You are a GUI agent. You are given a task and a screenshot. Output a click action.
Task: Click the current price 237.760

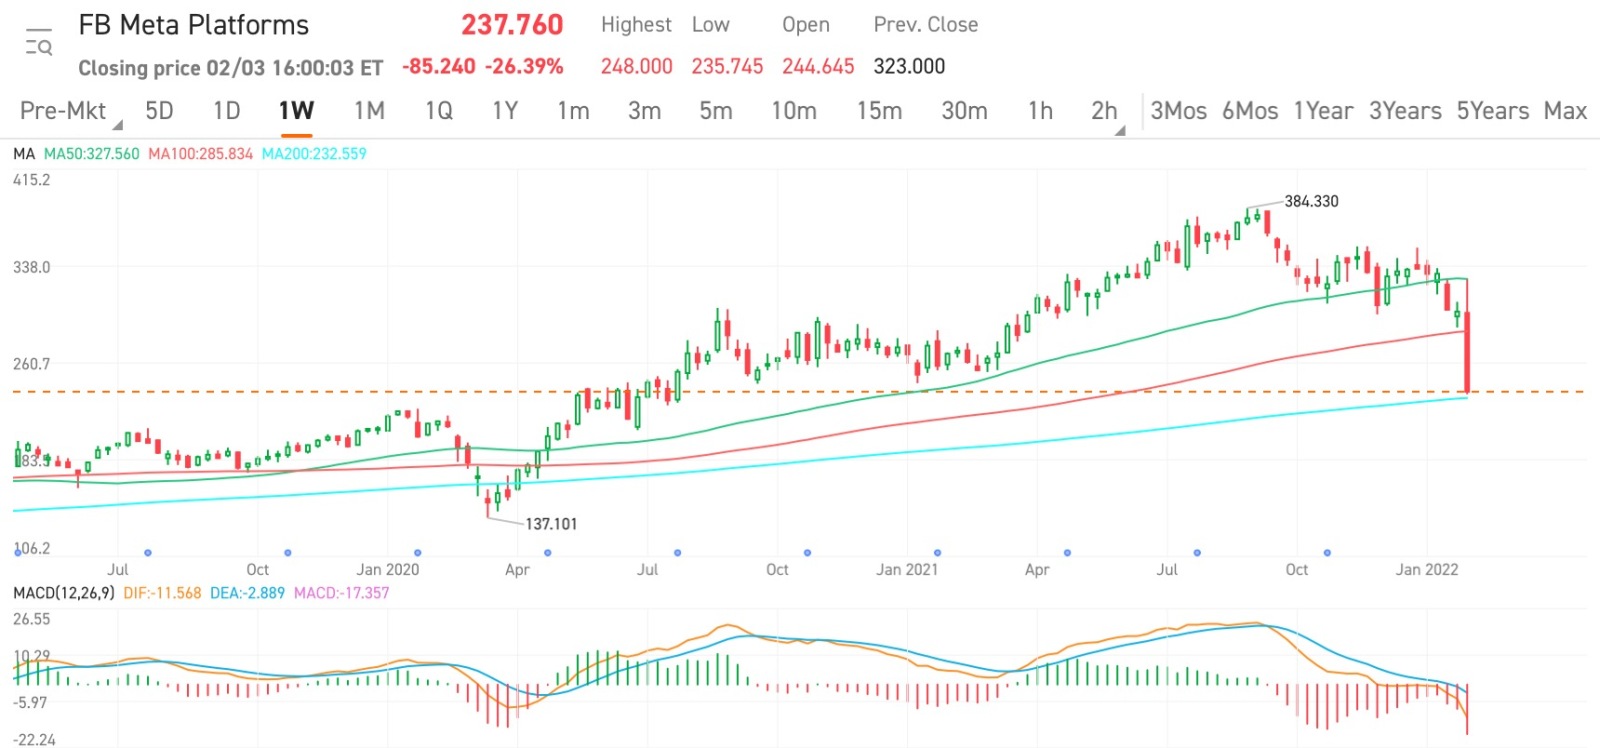point(512,25)
